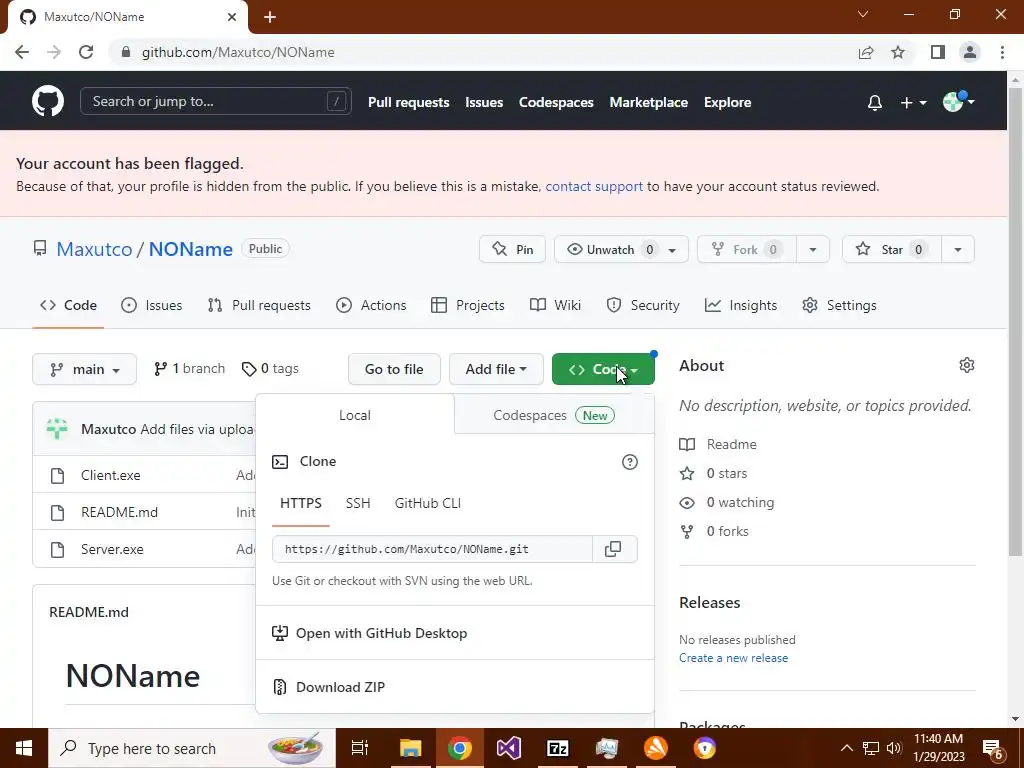
Task: Open the Wiki tab
Action: pos(555,305)
